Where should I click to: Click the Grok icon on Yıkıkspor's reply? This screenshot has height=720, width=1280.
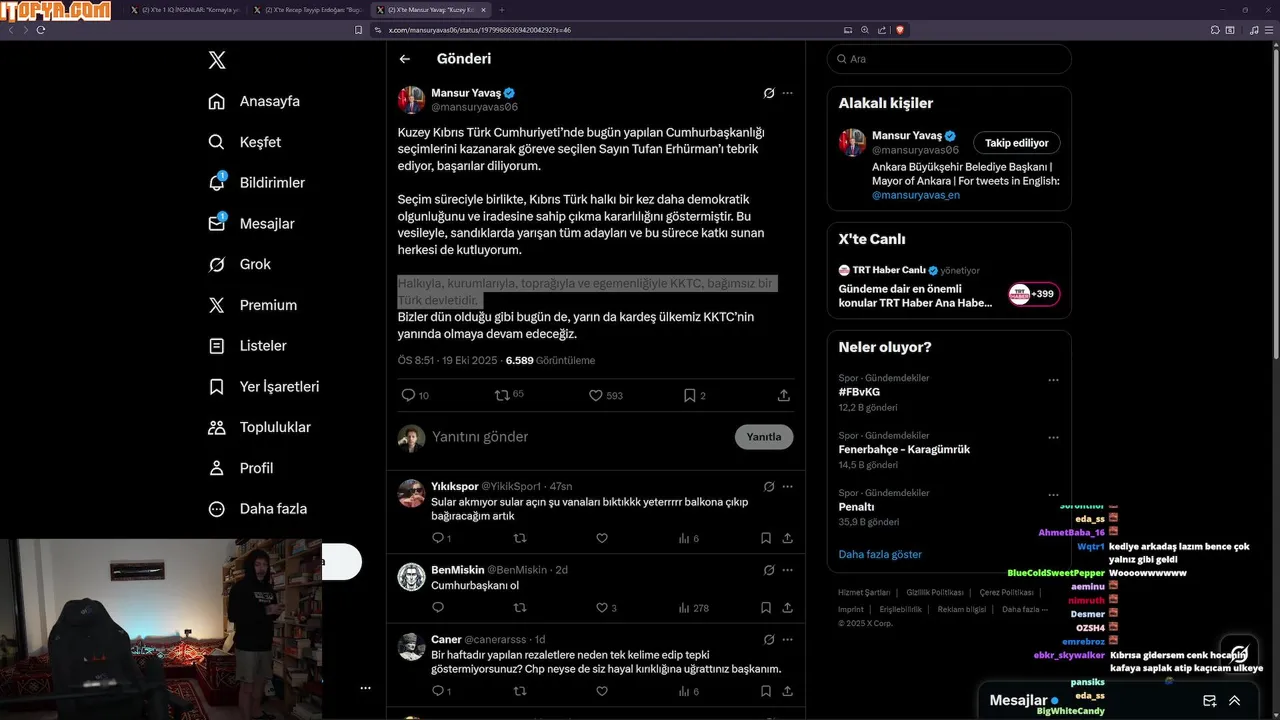[x=768, y=486]
